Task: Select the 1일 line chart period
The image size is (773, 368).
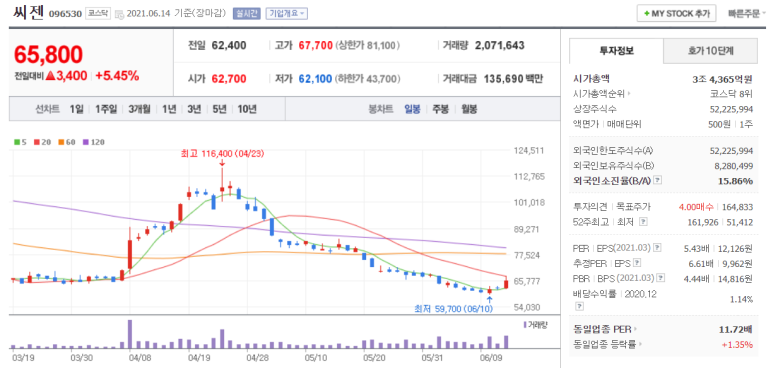Action: pos(76,109)
